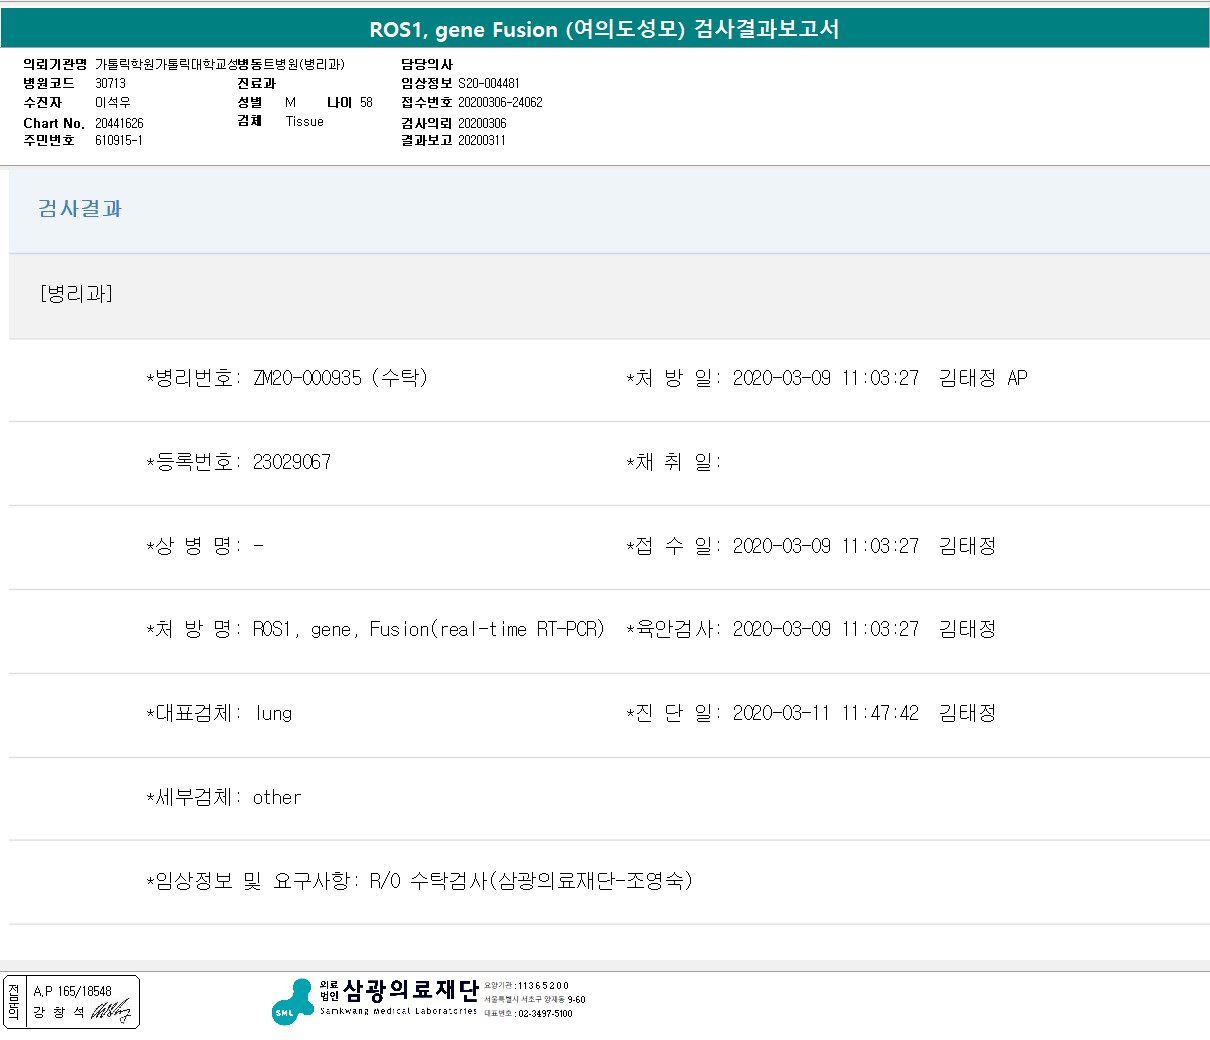Select specimen value 'Tissue'
Screen dimensions: 1210x1040
[304, 122]
